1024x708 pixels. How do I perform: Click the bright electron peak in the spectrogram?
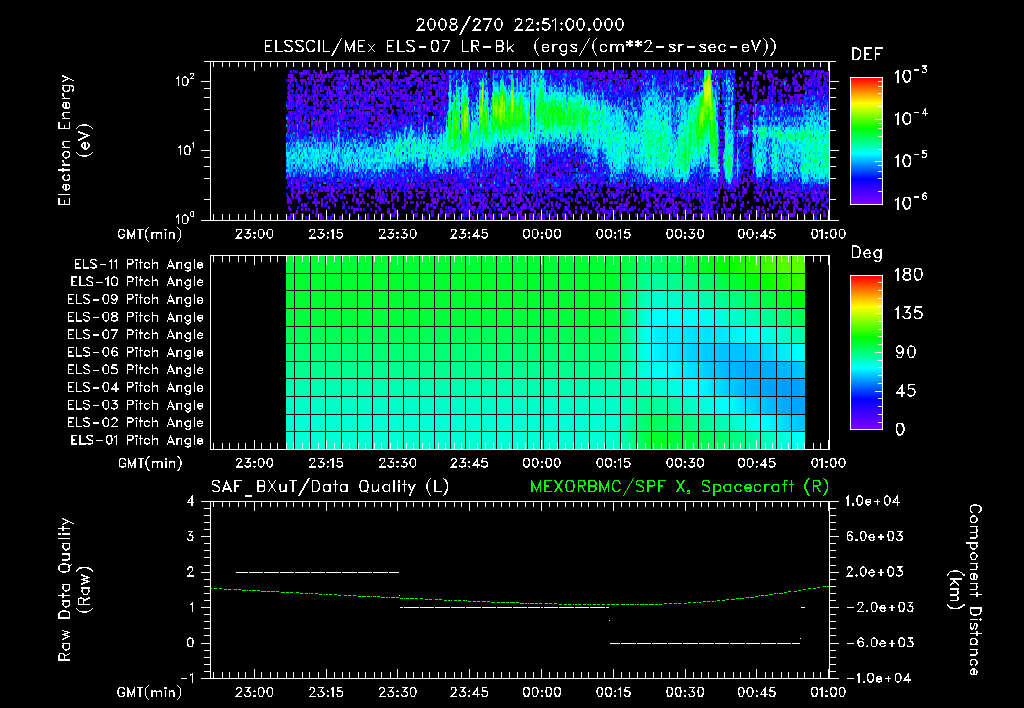click(x=707, y=98)
